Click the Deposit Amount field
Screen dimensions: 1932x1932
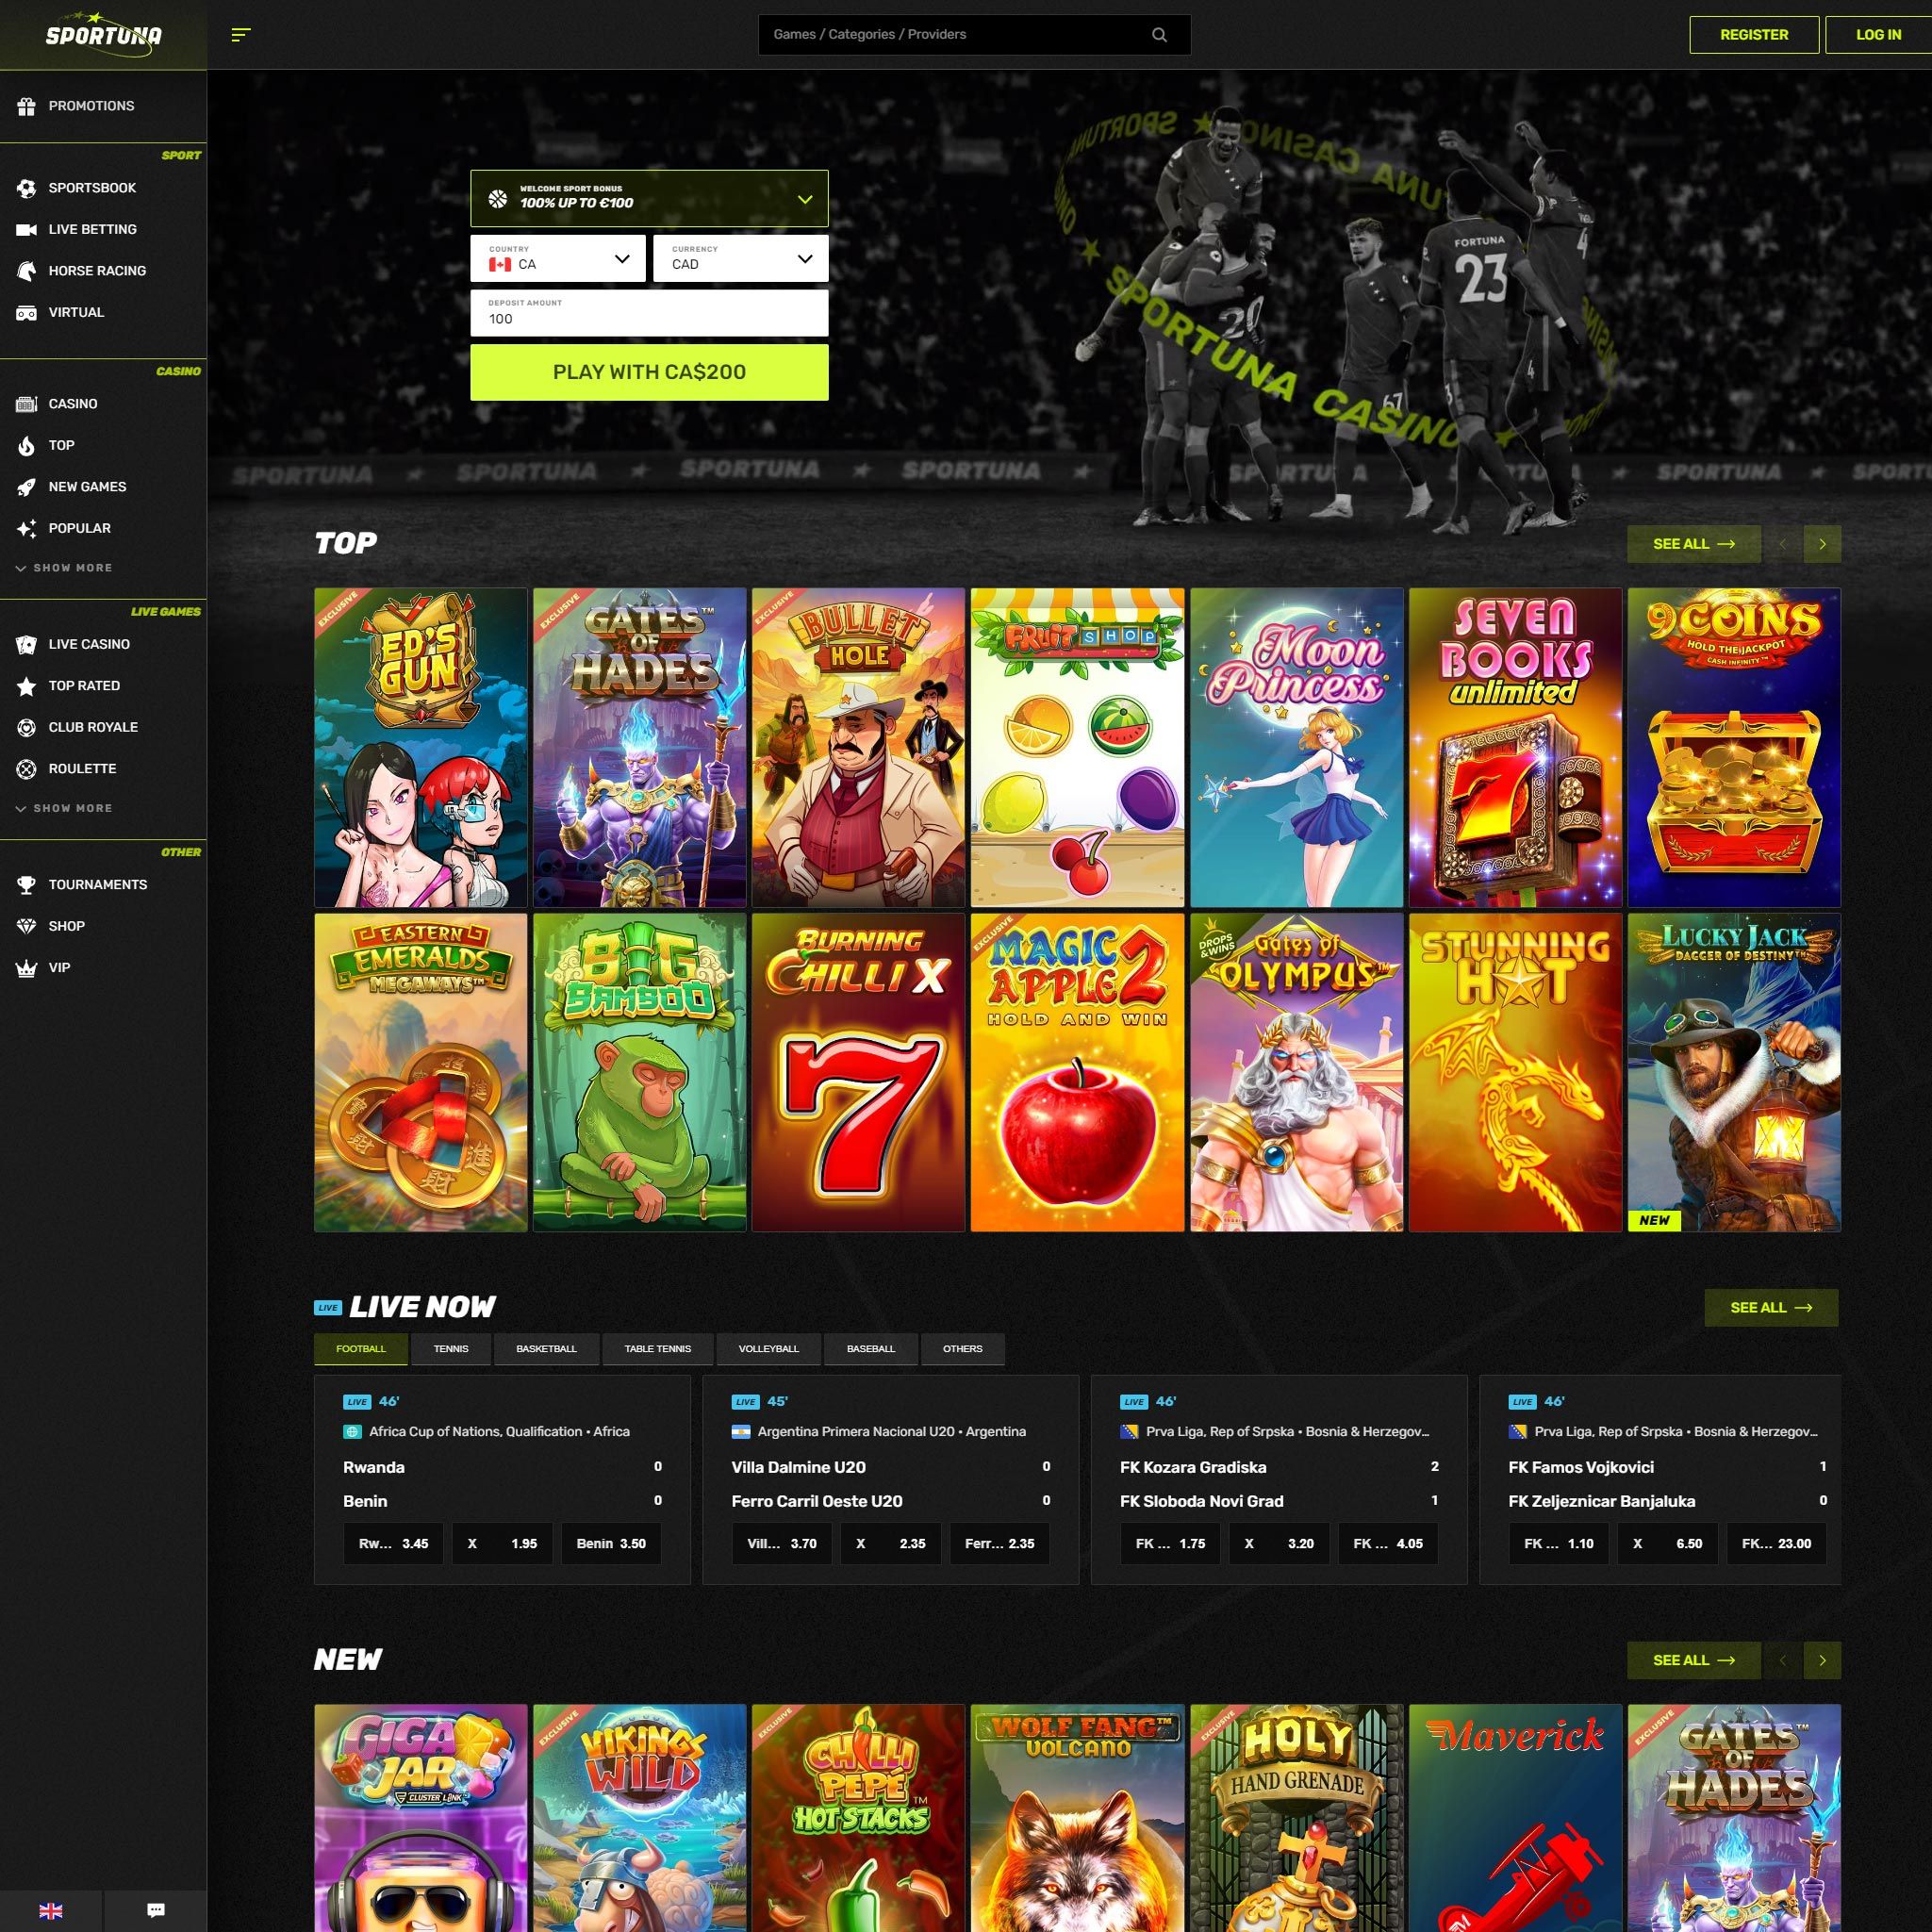point(649,313)
